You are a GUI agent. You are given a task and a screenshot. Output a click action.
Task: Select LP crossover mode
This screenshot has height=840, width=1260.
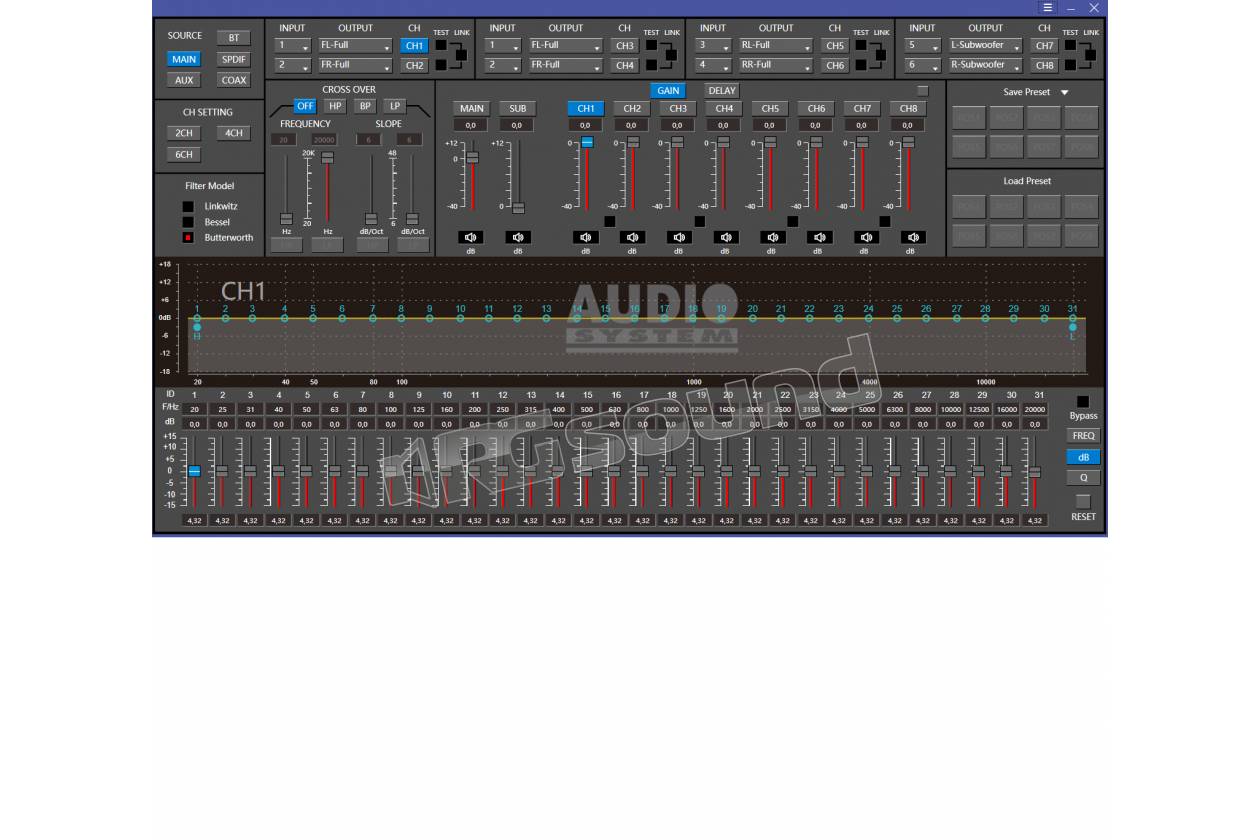(395, 106)
